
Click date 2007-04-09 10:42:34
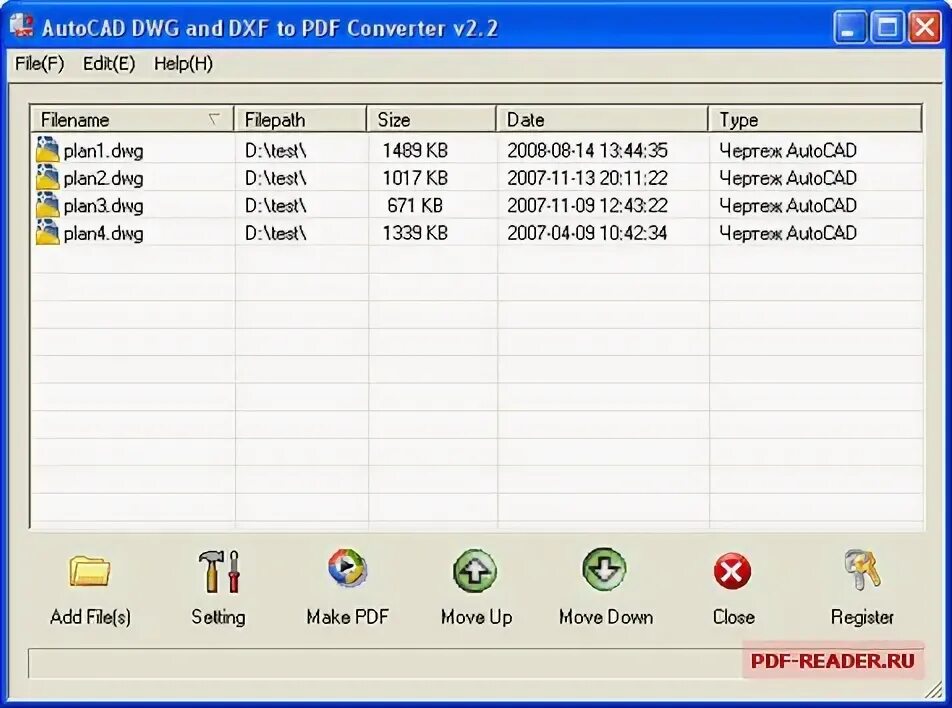point(588,233)
